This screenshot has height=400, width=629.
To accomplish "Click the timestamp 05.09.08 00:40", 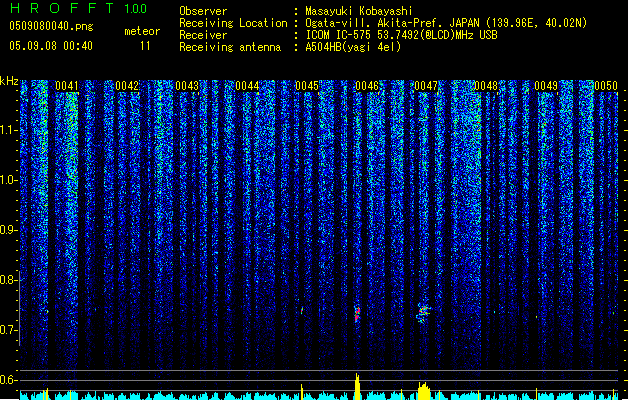I will pos(51,46).
